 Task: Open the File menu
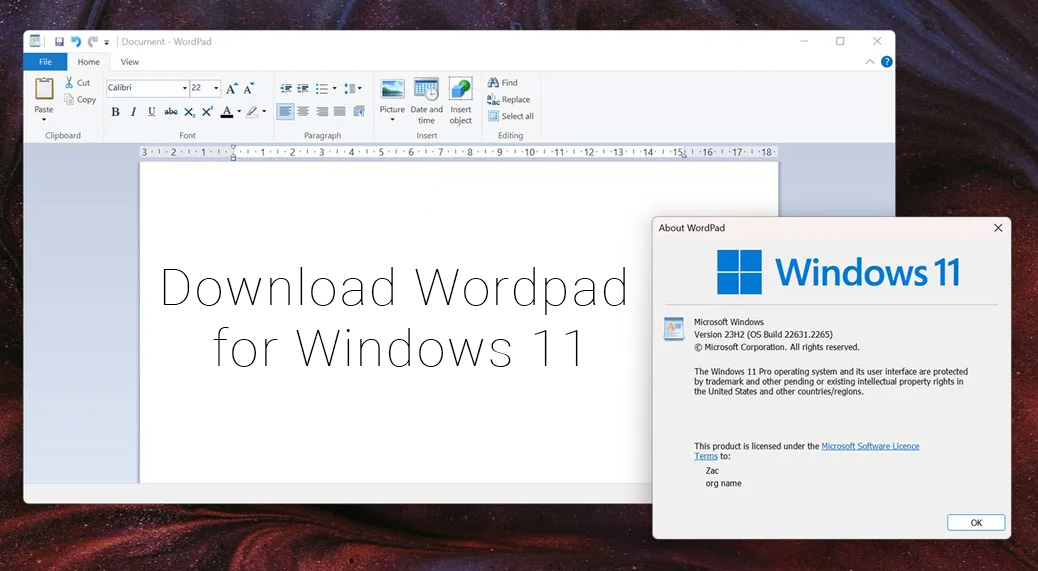(45, 62)
